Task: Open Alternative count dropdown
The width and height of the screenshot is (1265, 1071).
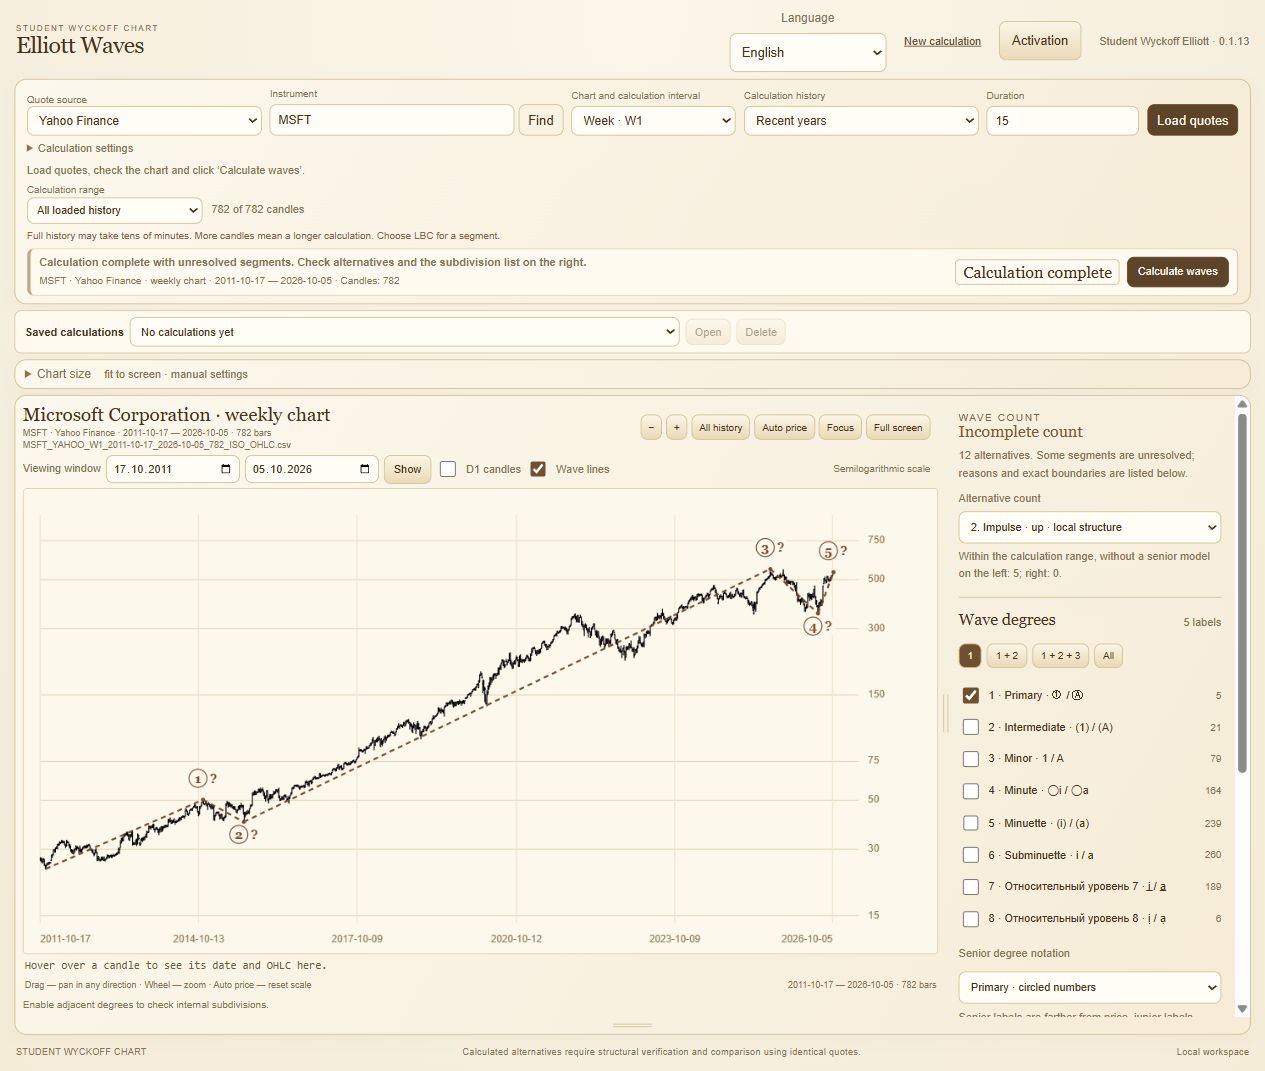Action: [x=1089, y=527]
